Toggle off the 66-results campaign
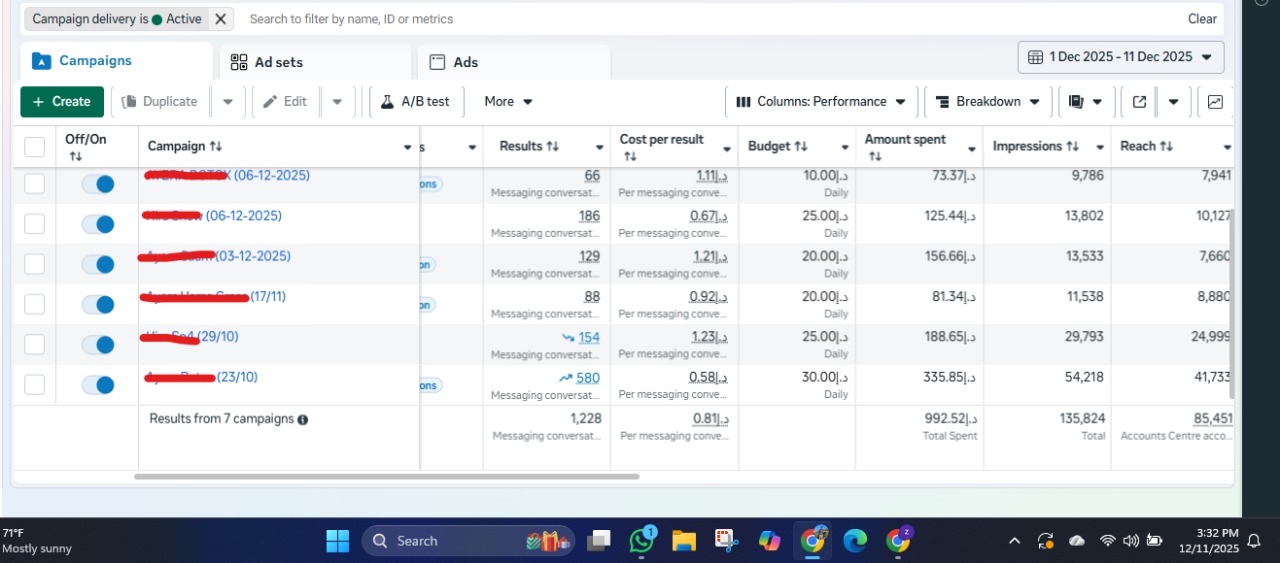This screenshot has height=563, width=1280. click(98, 184)
